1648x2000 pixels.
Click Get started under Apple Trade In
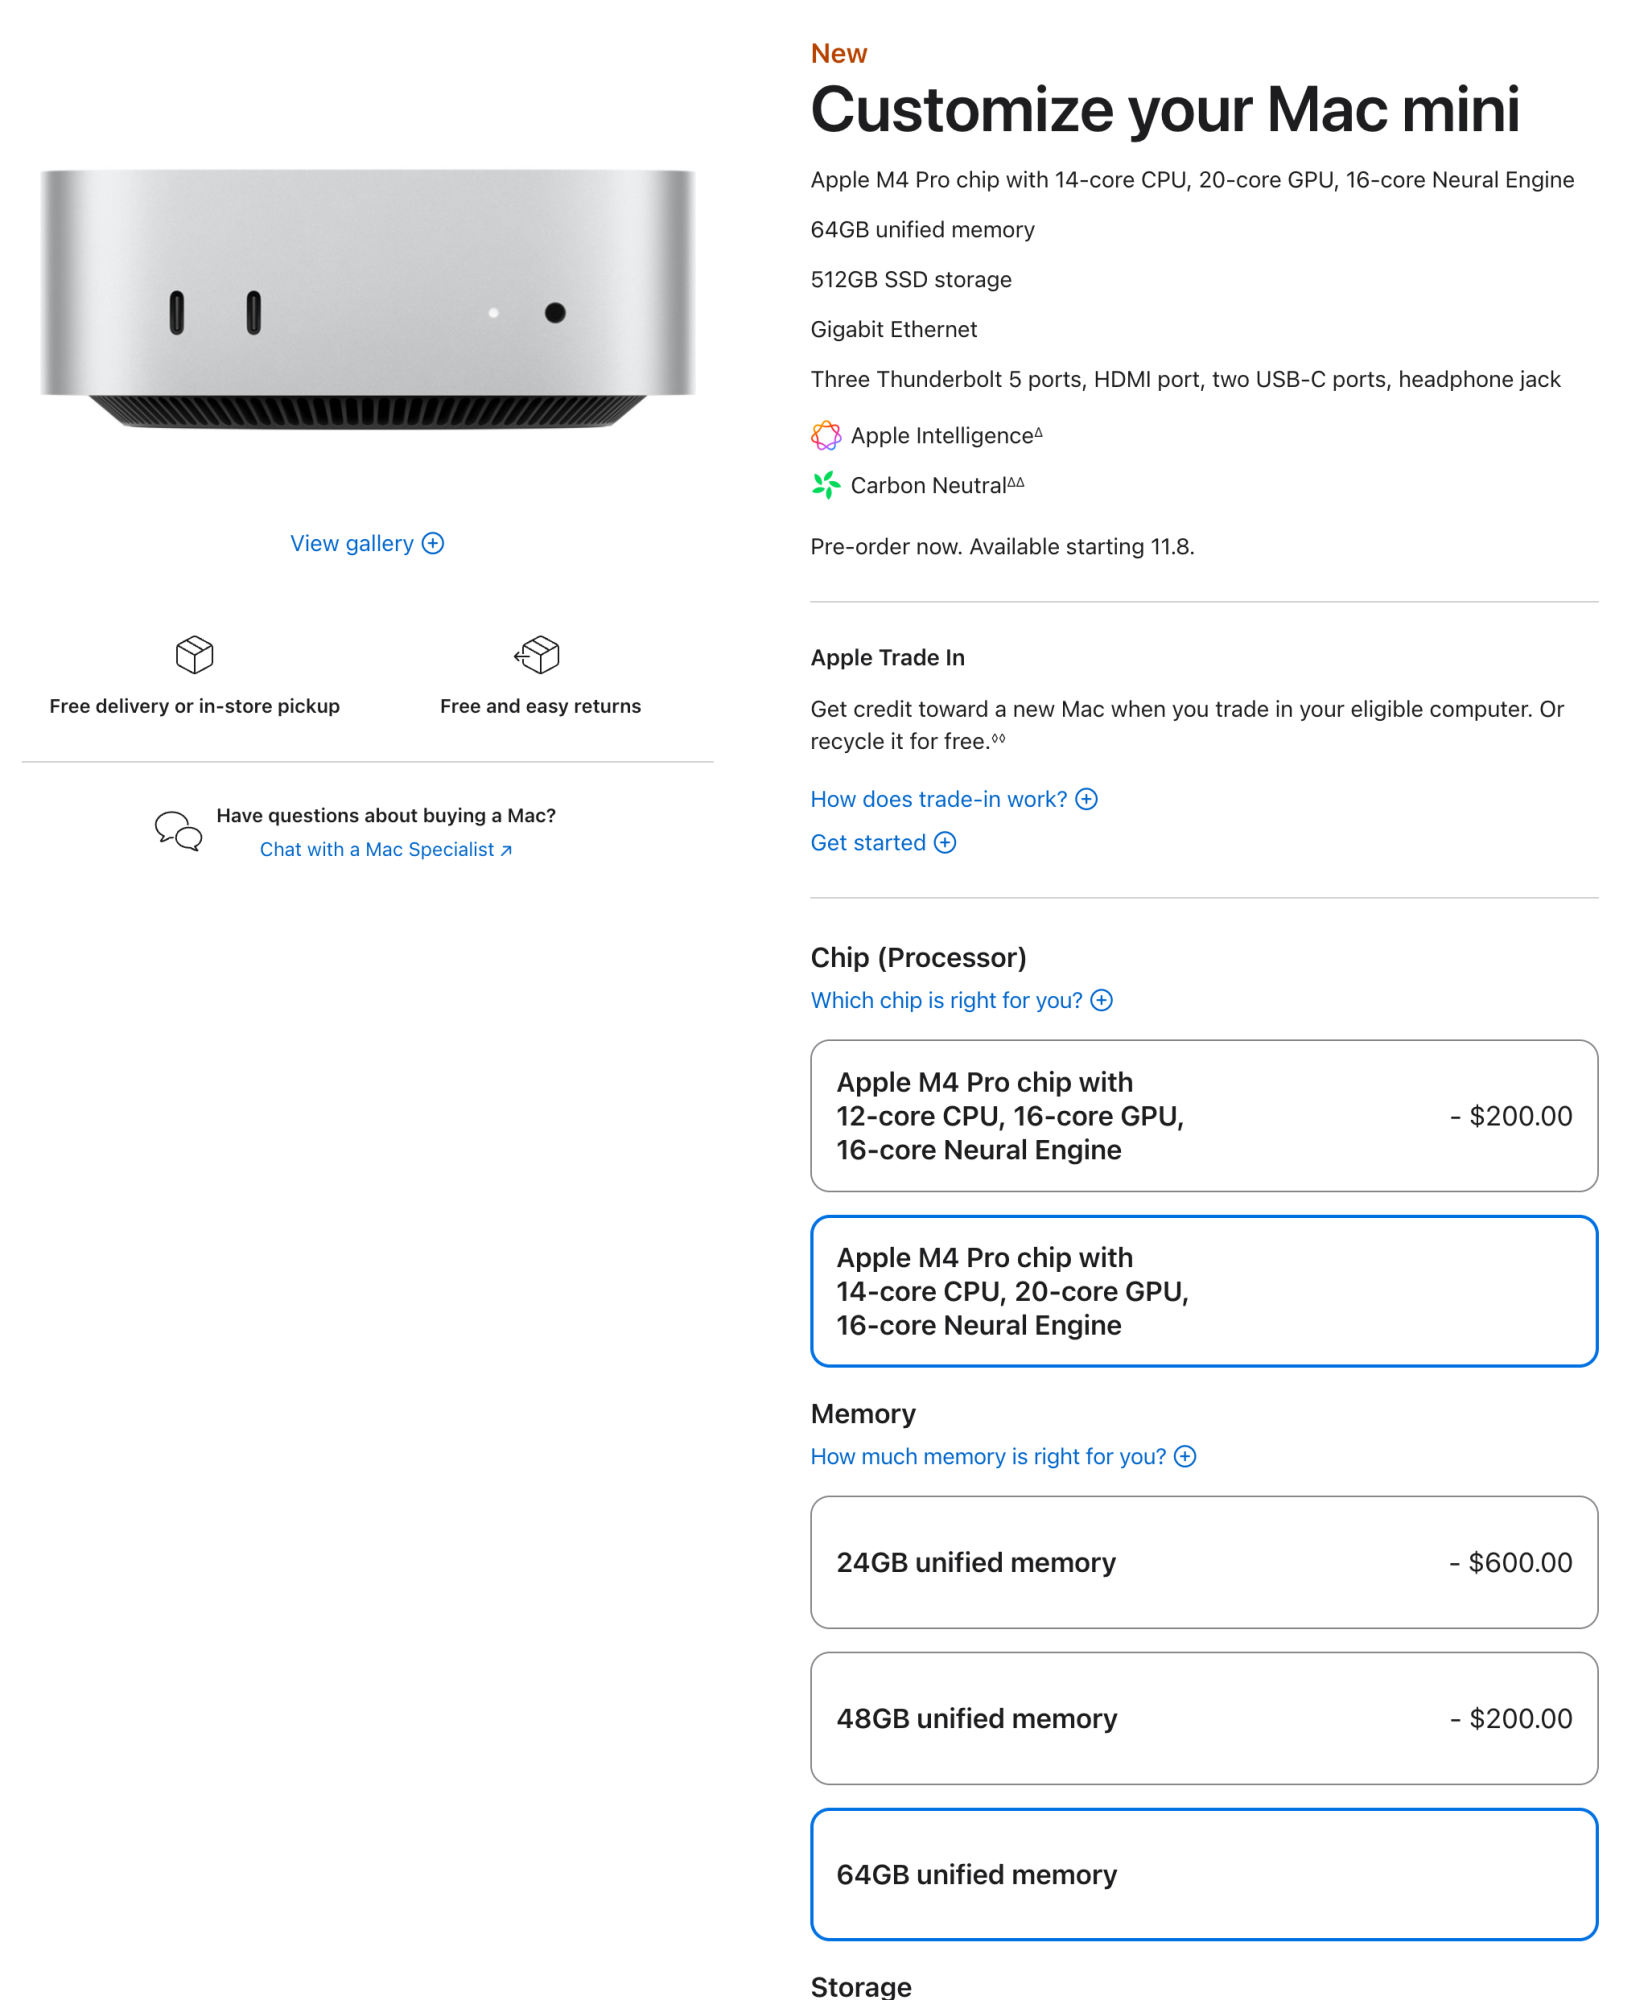tap(868, 843)
